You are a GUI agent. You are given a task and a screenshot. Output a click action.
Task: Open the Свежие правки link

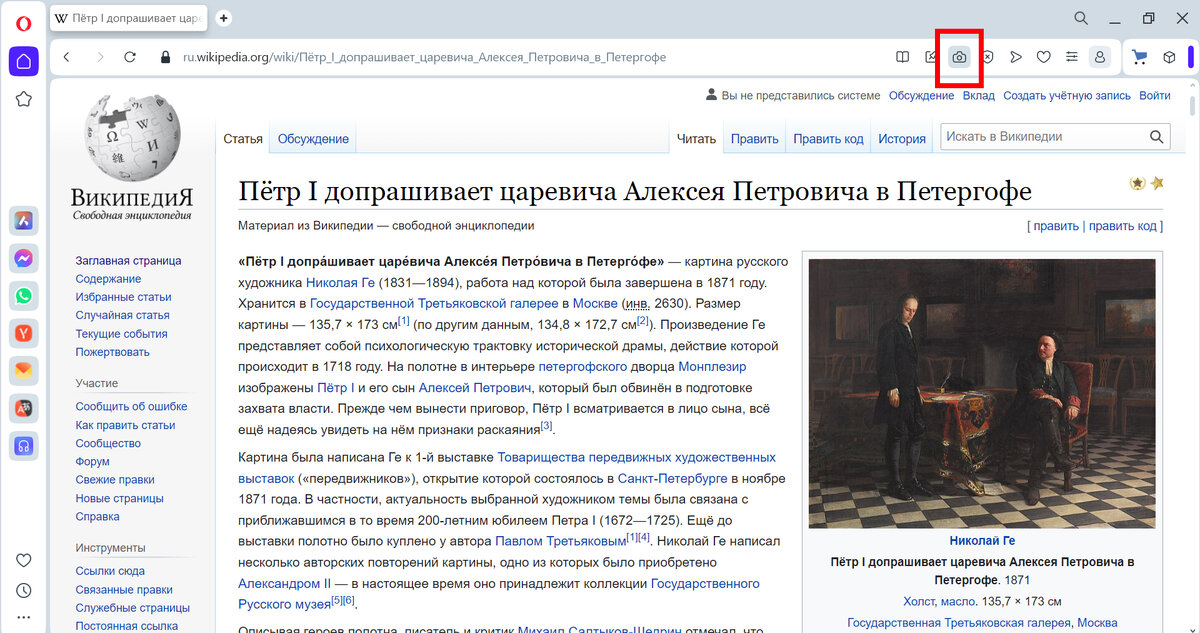point(114,480)
